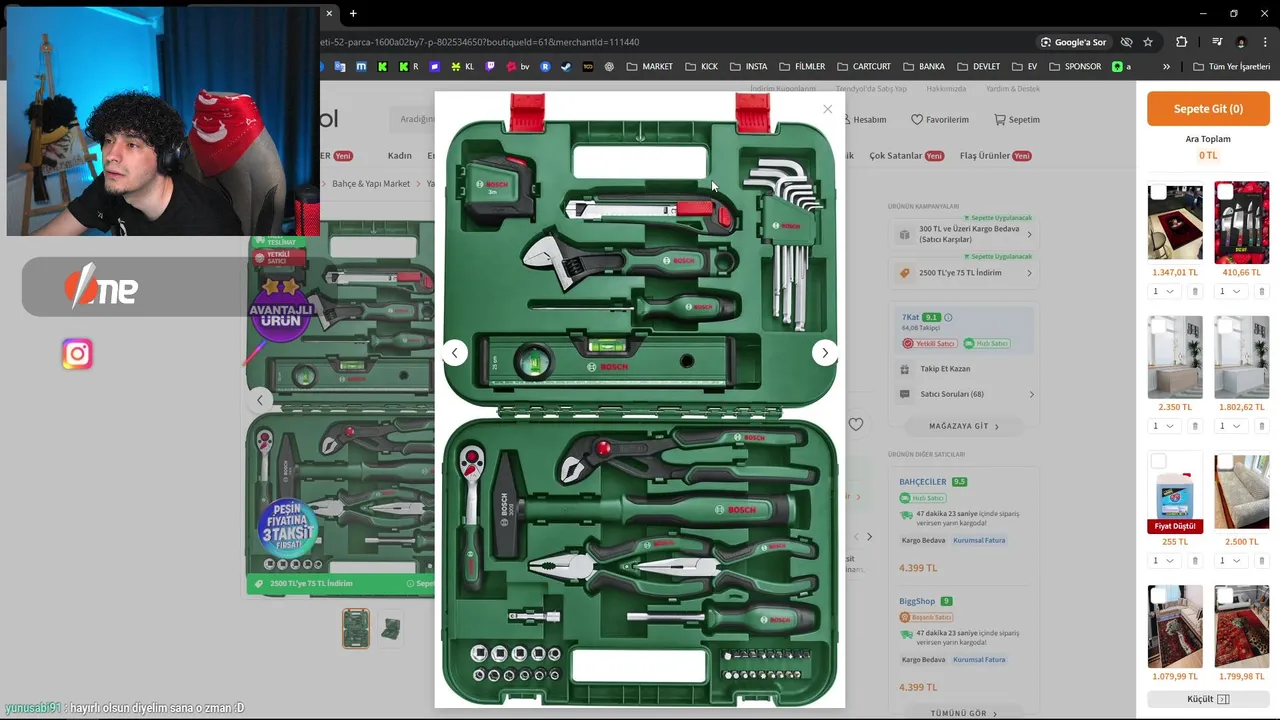Image resolution: width=1280 pixels, height=720 pixels.
Task: Go to cart with Sepete Git button
Action: click(x=1208, y=109)
